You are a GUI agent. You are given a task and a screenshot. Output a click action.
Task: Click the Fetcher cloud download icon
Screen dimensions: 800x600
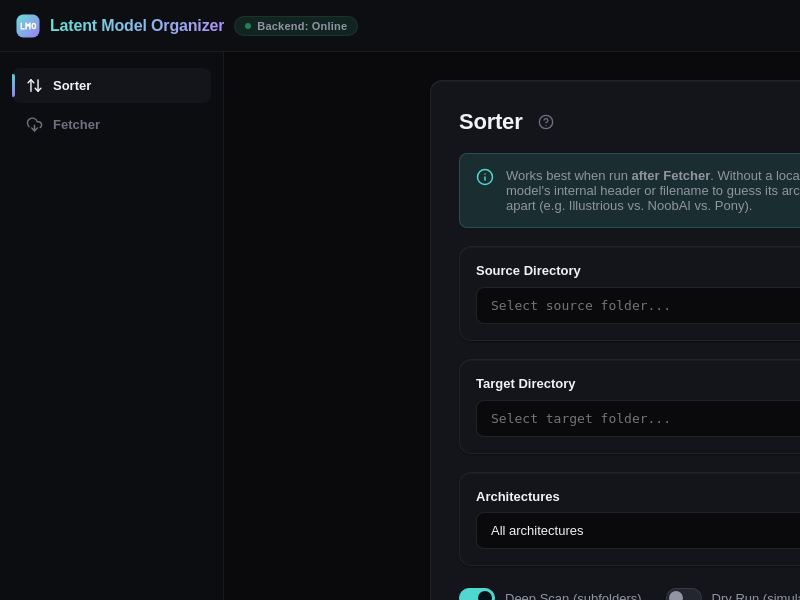coord(34,124)
